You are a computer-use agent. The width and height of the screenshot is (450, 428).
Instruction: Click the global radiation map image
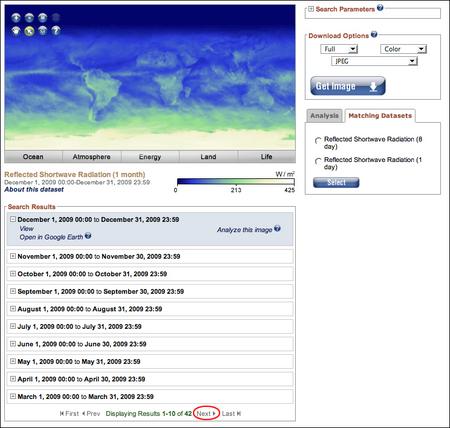point(150,77)
